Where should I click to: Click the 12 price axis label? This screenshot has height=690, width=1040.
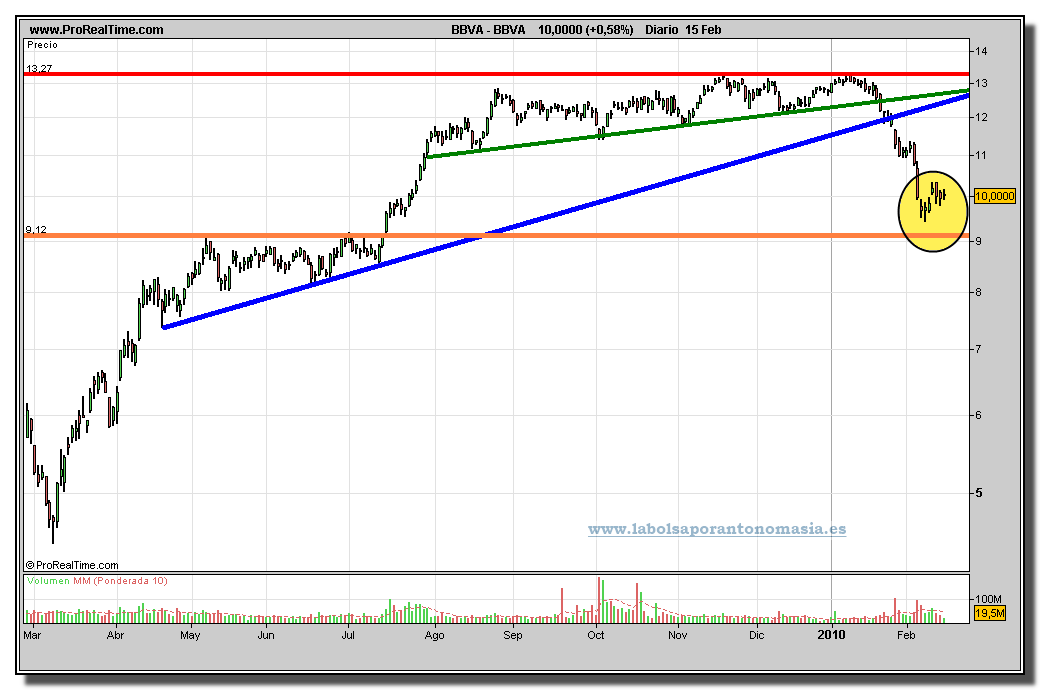pos(981,117)
